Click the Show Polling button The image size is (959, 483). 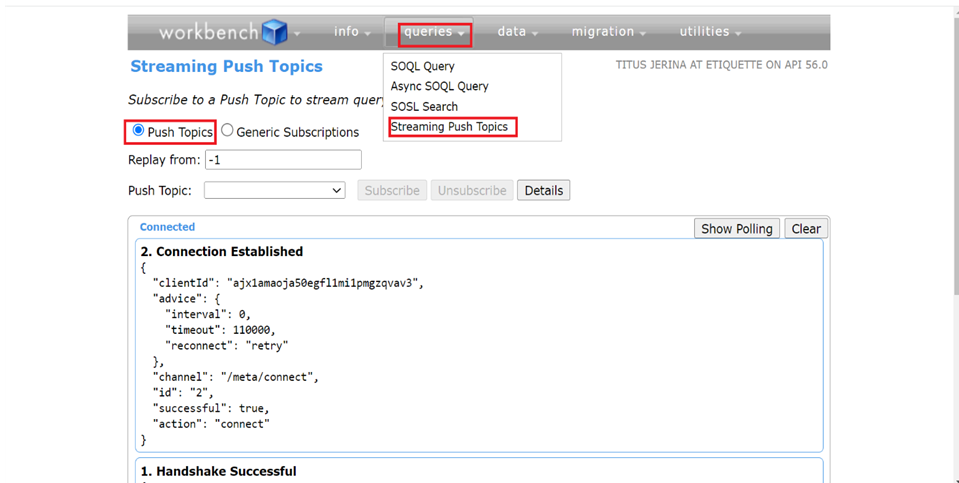737,229
